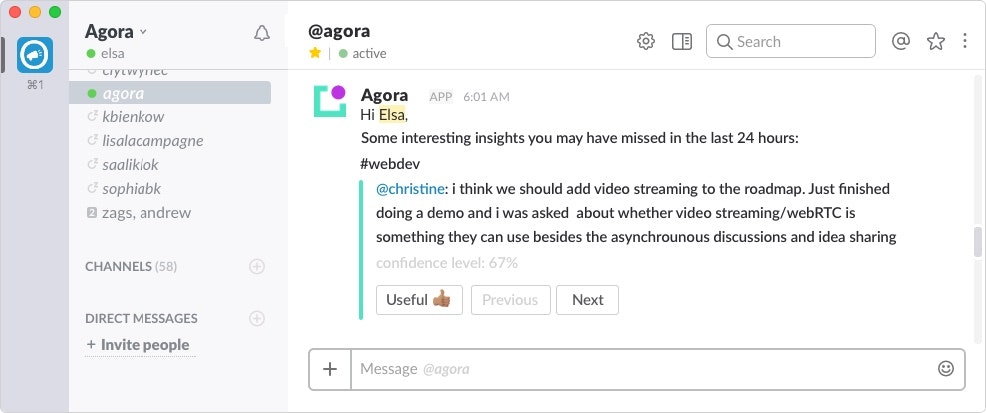Show starred items in header

(x=936, y=41)
